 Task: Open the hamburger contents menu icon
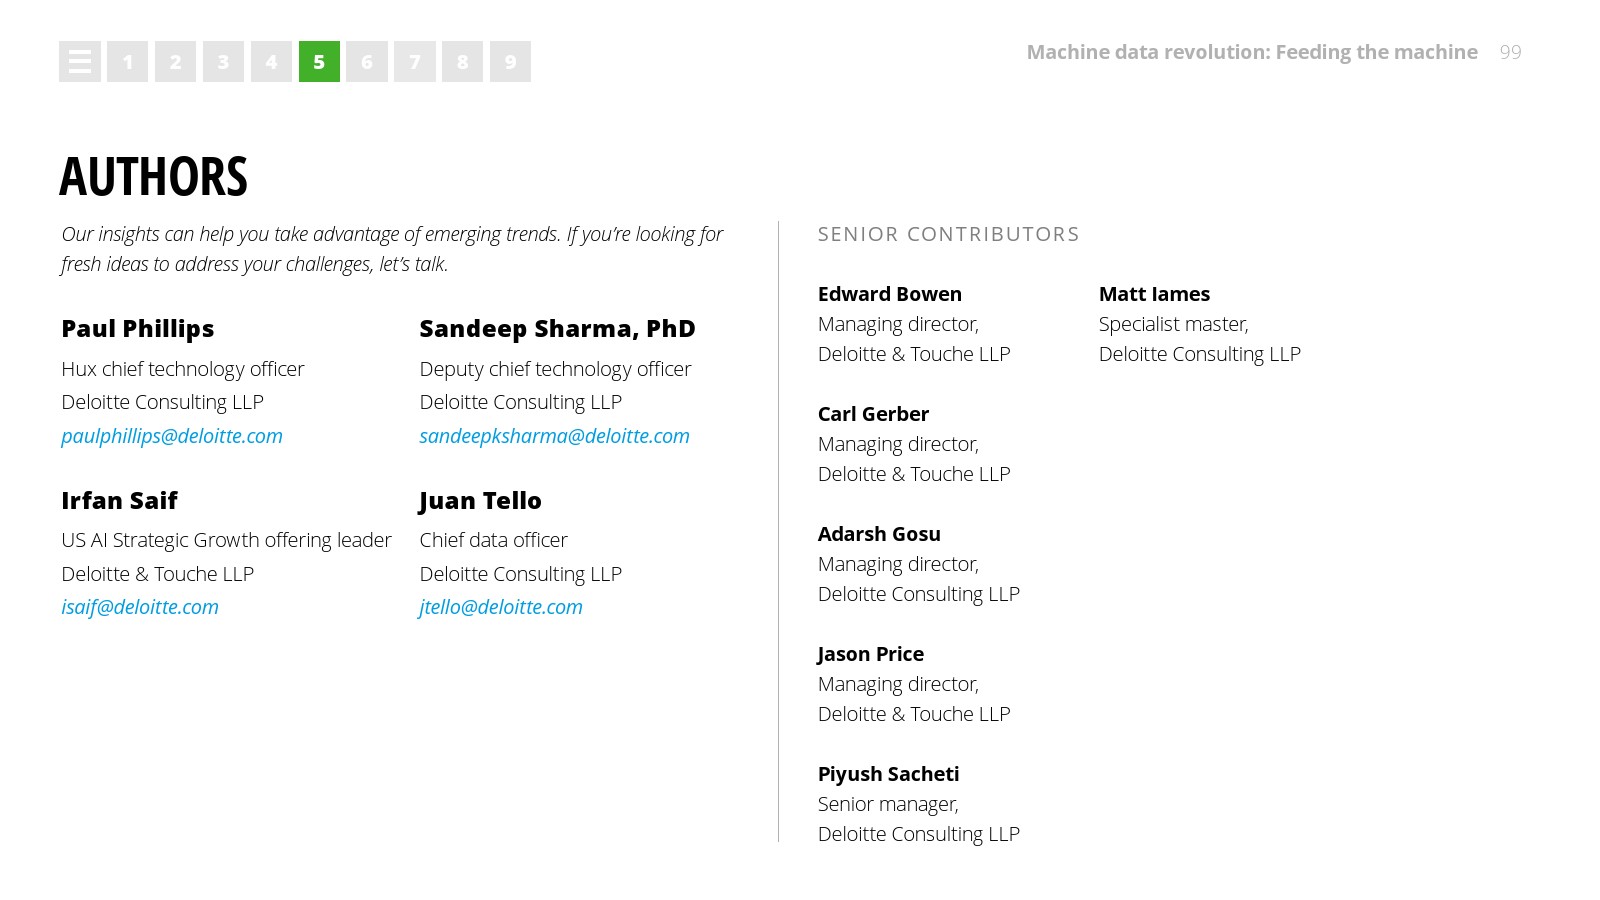[x=80, y=62]
